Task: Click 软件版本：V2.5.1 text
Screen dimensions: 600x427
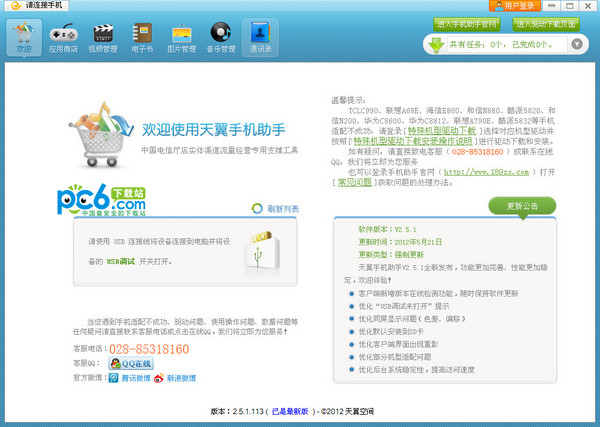Action: (x=387, y=230)
